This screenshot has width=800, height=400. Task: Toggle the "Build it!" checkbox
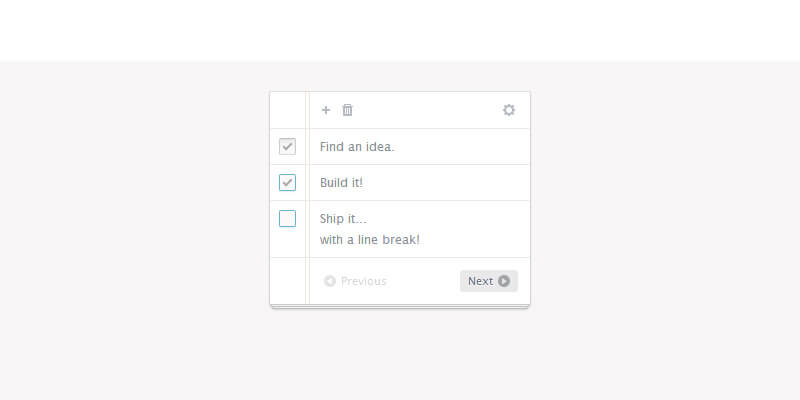[287, 183]
